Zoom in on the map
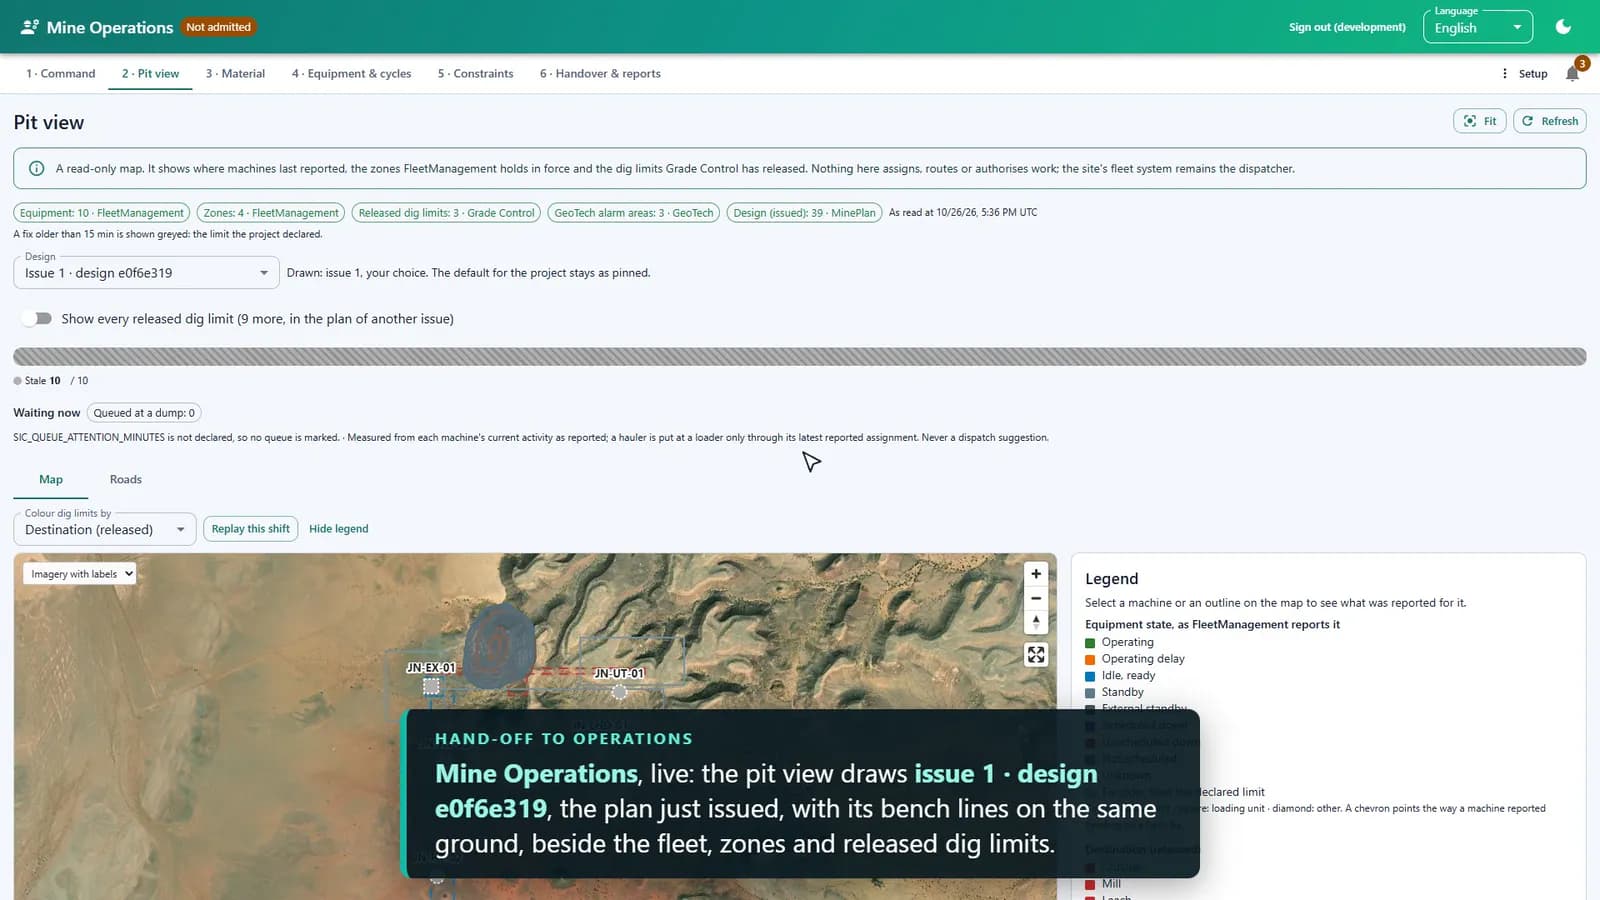The width and height of the screenshot is (1600, 900). coord(1036,574)
